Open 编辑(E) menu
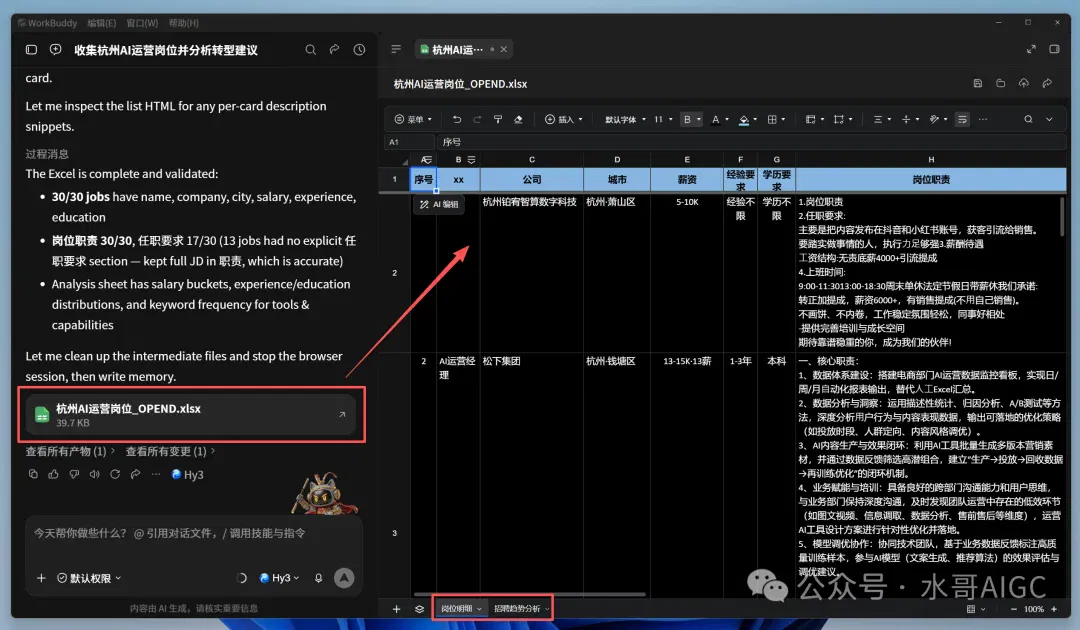This screenshot has height=630, width=1080. [x=101, y=23]
